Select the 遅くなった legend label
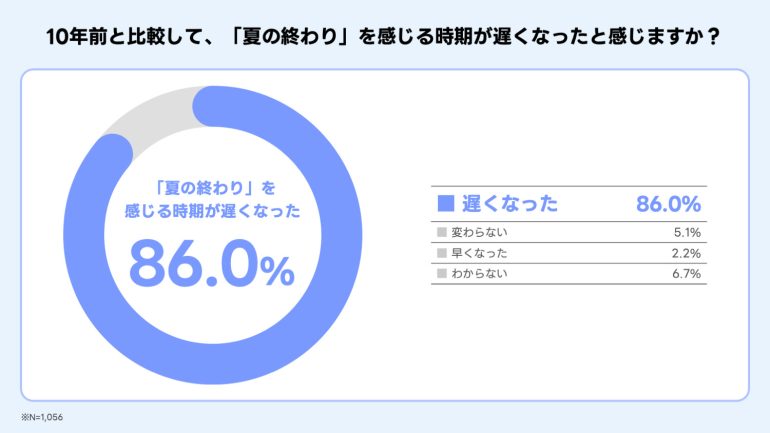The height and width of the screenshot is (433, 770). pyautogui.click(x=508, y=204)
